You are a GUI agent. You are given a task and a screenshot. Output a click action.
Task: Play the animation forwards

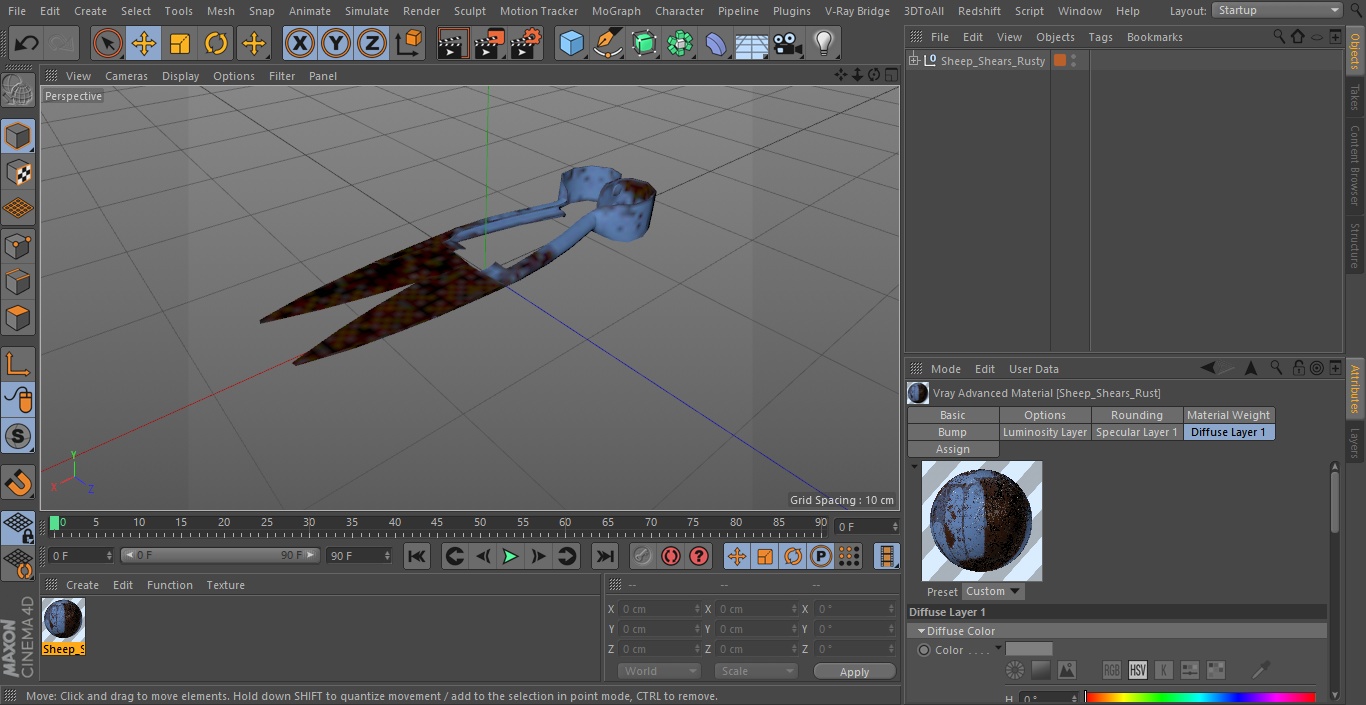510,556
